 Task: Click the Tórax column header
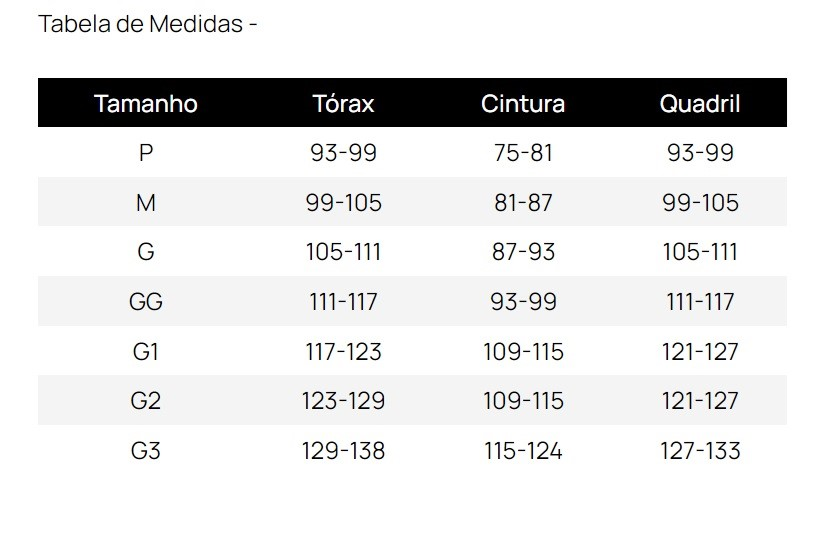click(x=343, y=103)
